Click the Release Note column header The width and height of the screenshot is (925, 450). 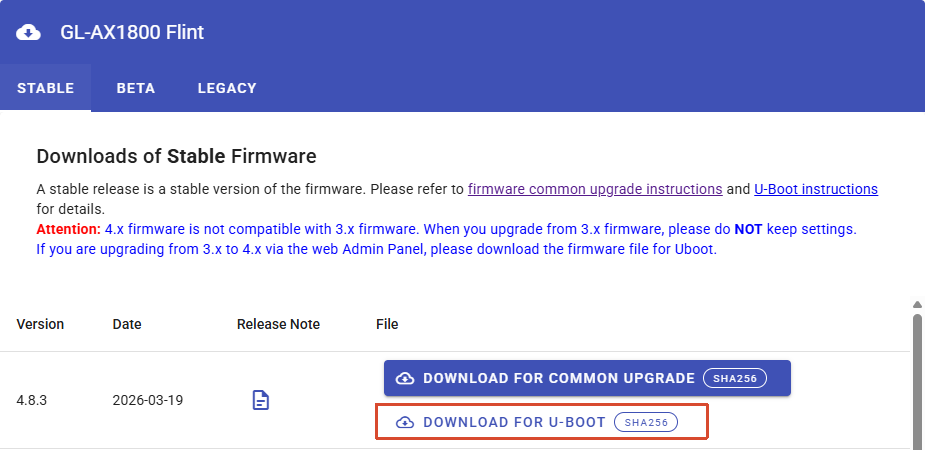[x=278, y=324]
